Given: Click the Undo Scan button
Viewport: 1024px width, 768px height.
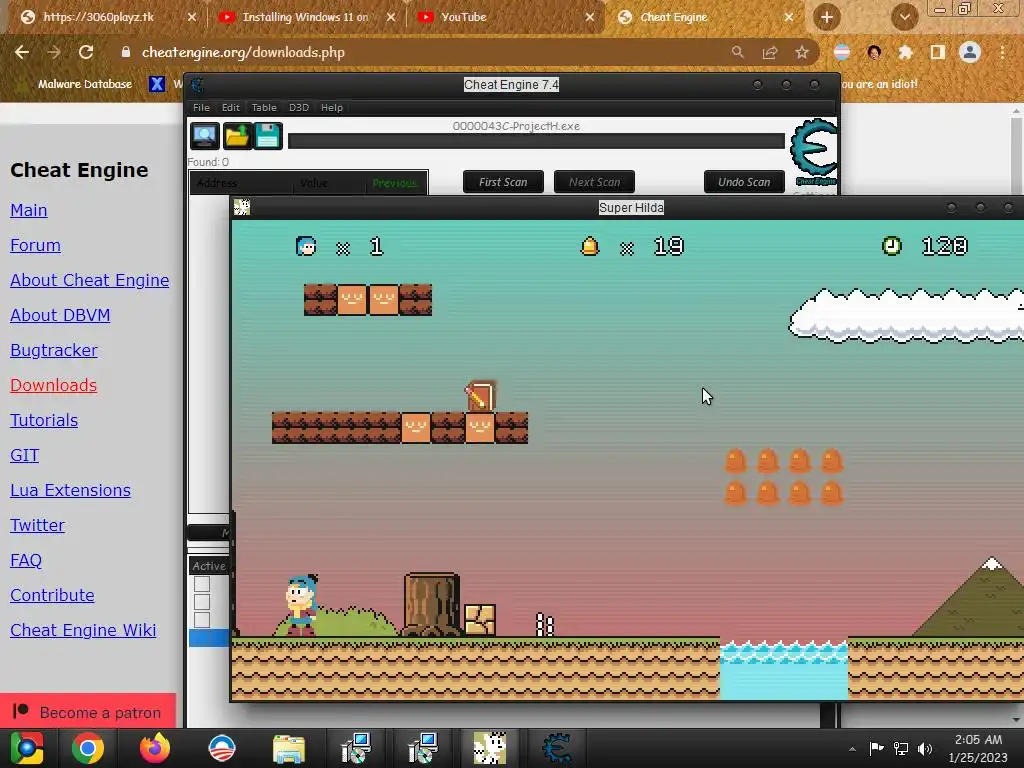Looking at the screenshot, I should 744,182.
